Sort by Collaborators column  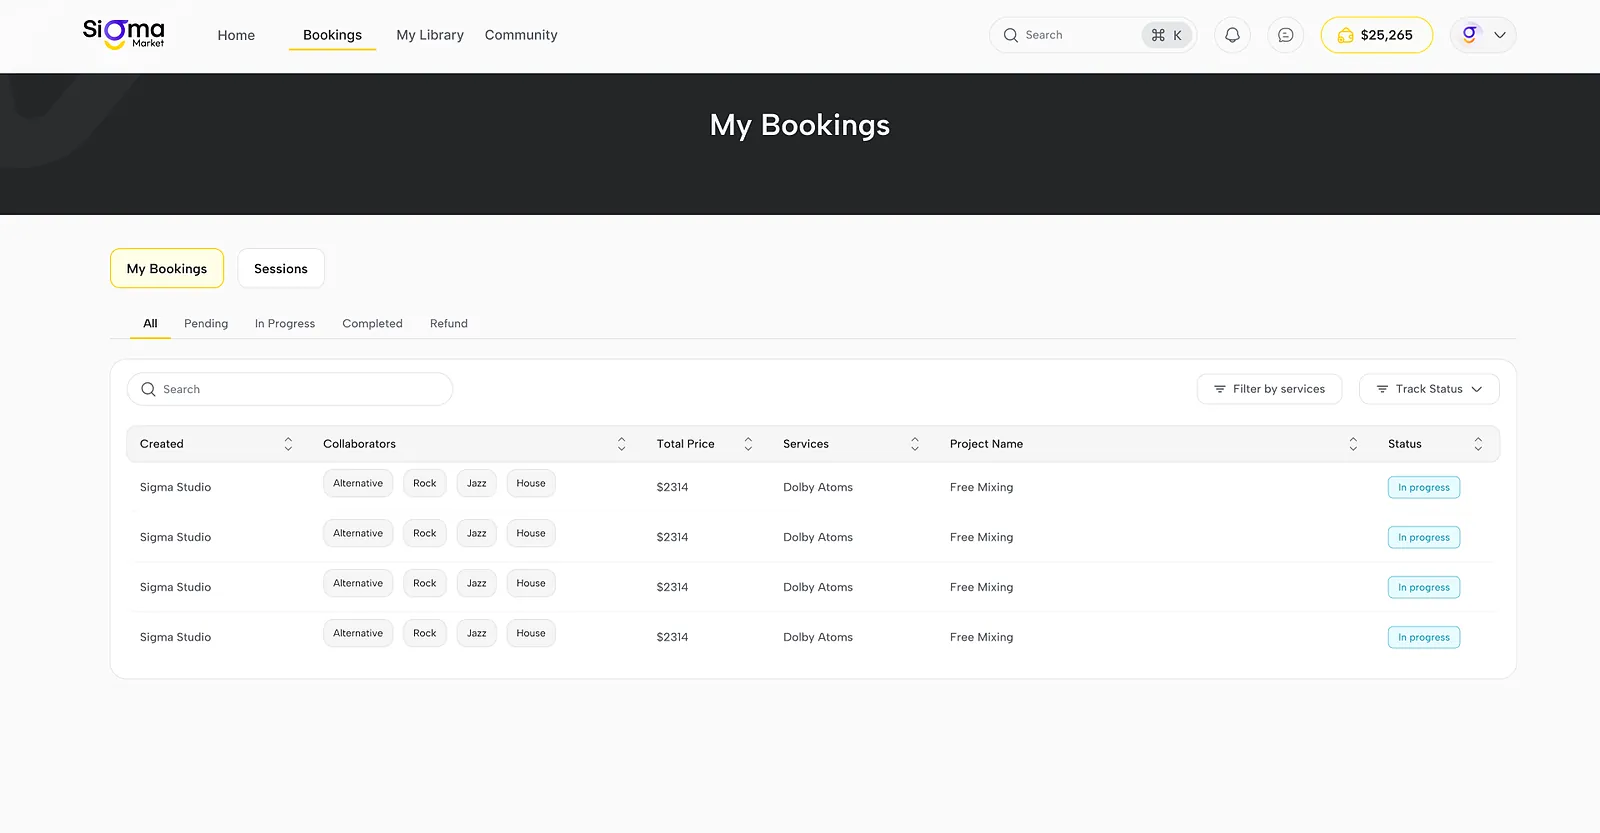(x=621, y=444)
